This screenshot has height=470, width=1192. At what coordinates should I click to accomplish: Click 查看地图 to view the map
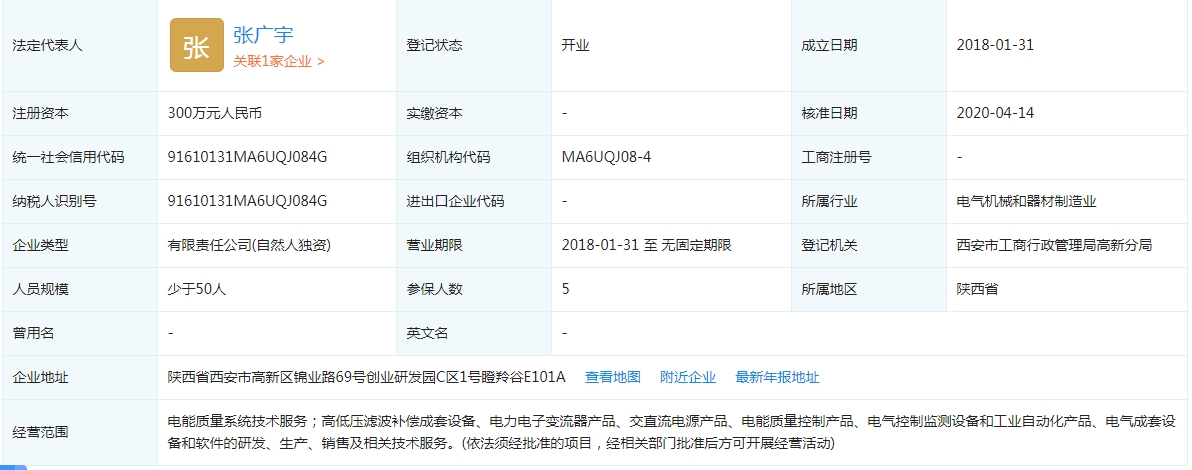click(612, 377)
